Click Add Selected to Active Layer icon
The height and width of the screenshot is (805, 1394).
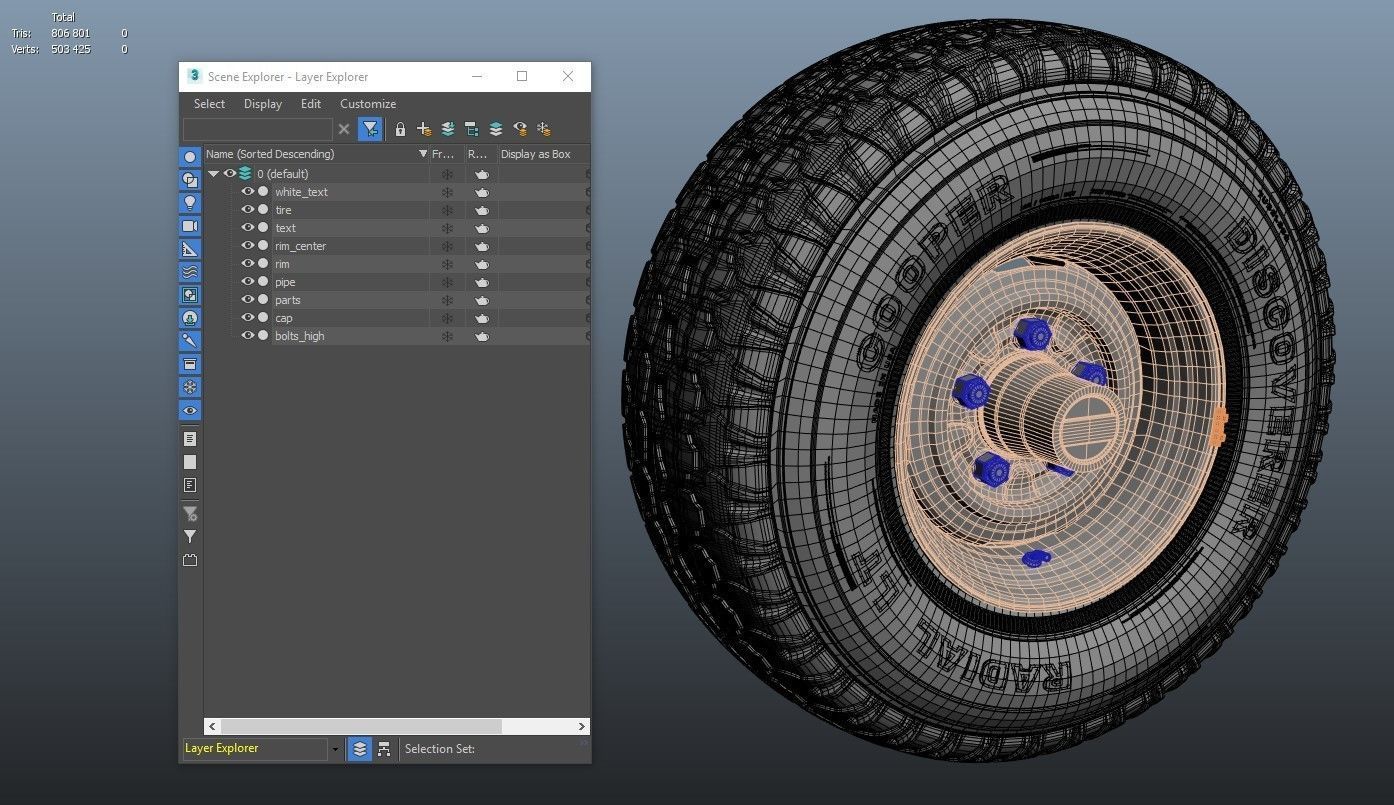pyautogui.click(x=448, y=129)
